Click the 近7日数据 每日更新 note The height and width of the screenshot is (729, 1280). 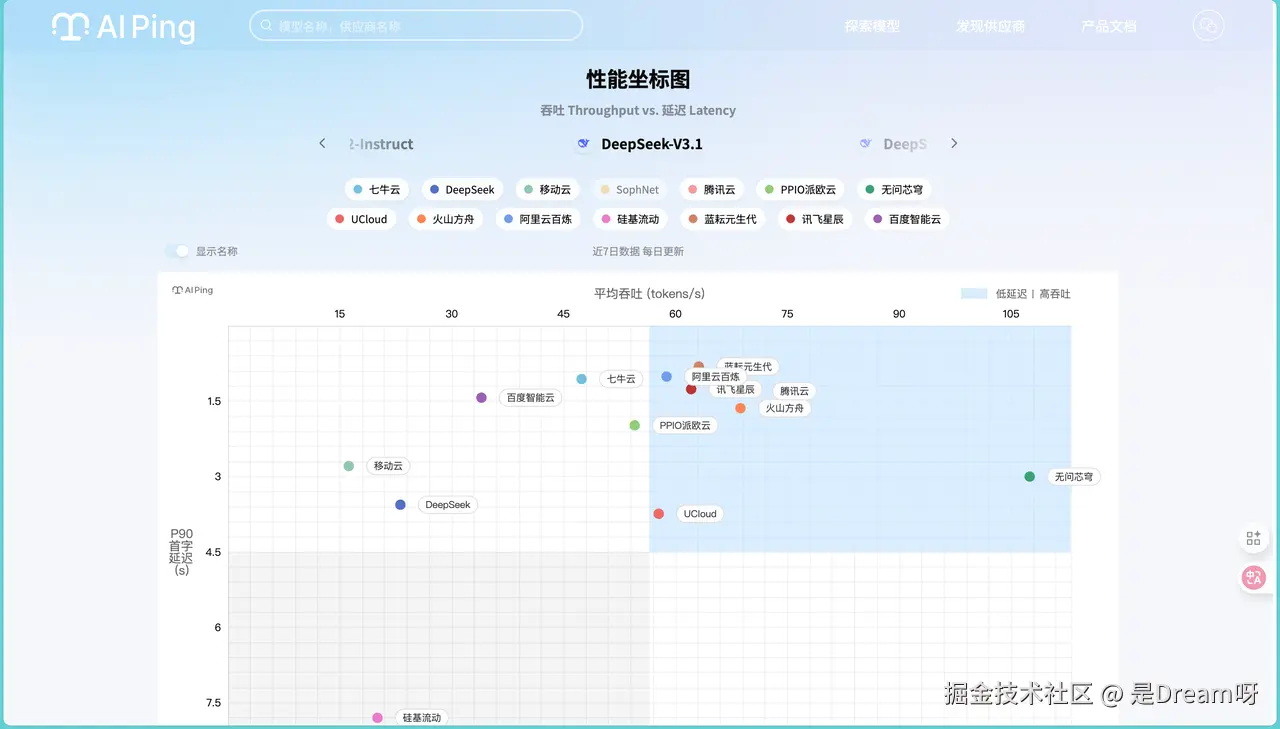click(x=638, y=251)
